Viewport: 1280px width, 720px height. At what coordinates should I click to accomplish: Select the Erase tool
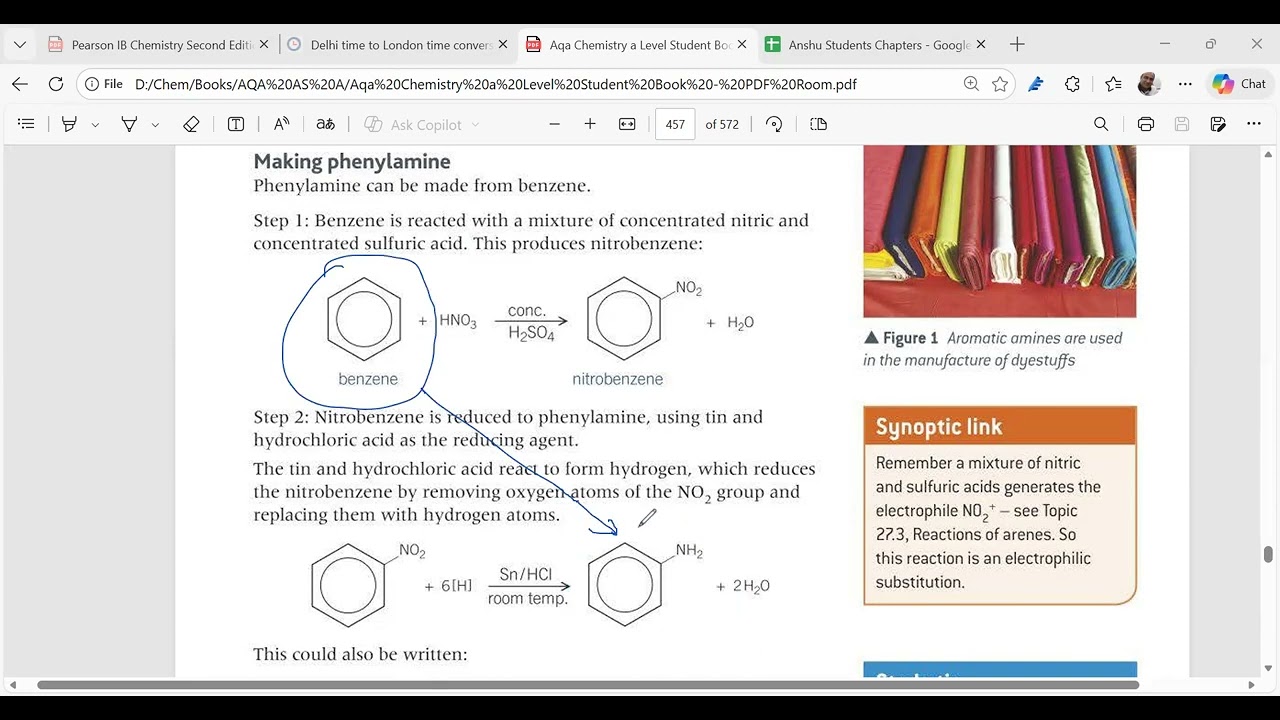[191, 124]
